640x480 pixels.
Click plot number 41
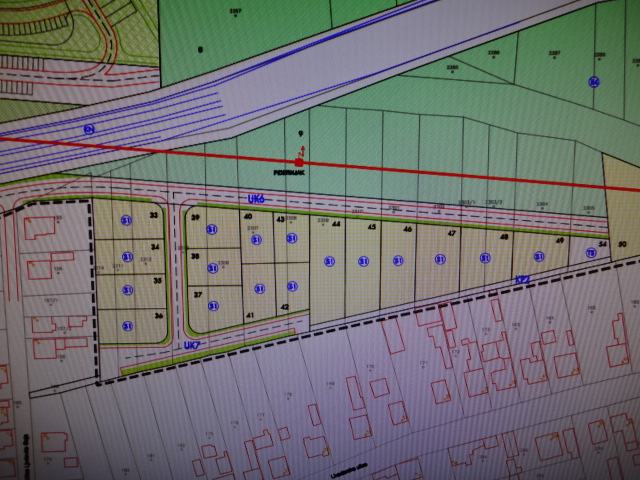click(x=250, y=315)
